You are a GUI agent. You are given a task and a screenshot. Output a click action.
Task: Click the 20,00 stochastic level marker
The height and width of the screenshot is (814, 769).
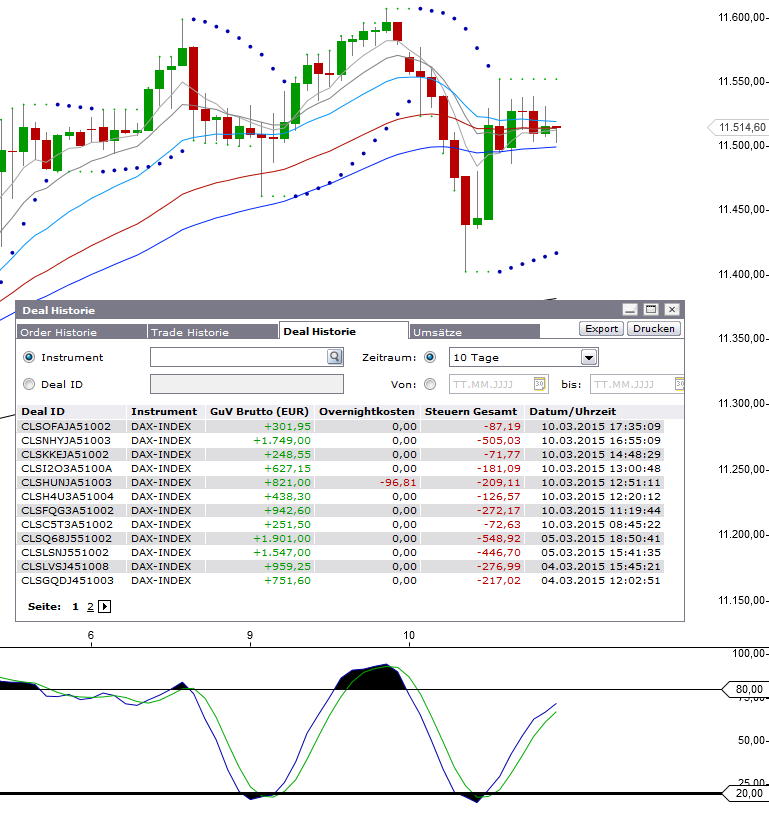746,793
